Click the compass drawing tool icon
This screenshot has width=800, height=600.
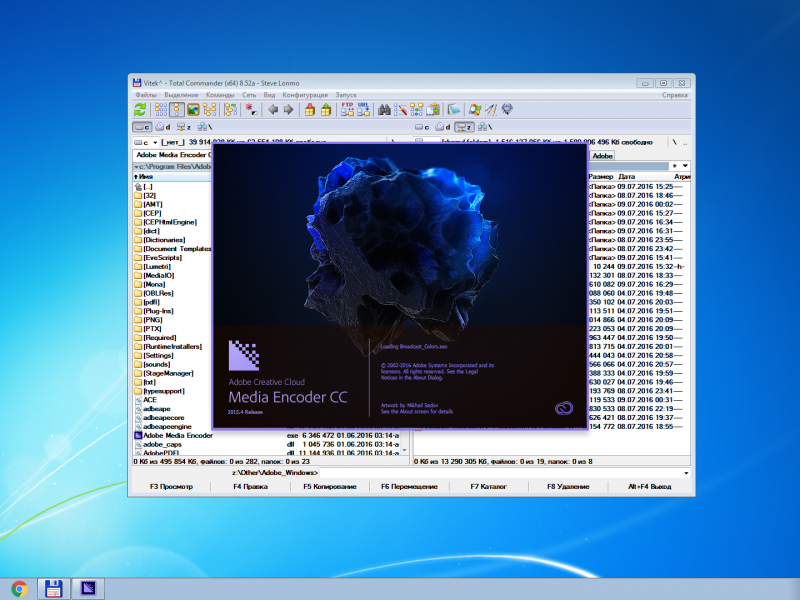click(x=491, y=109)
